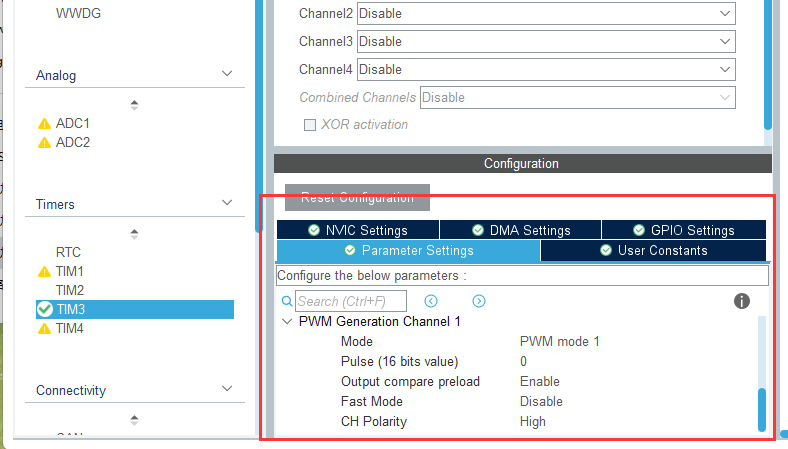788x449 pixels.
Task: Switch to the NVIC Settings tab
Action: (x=357, y=230)
